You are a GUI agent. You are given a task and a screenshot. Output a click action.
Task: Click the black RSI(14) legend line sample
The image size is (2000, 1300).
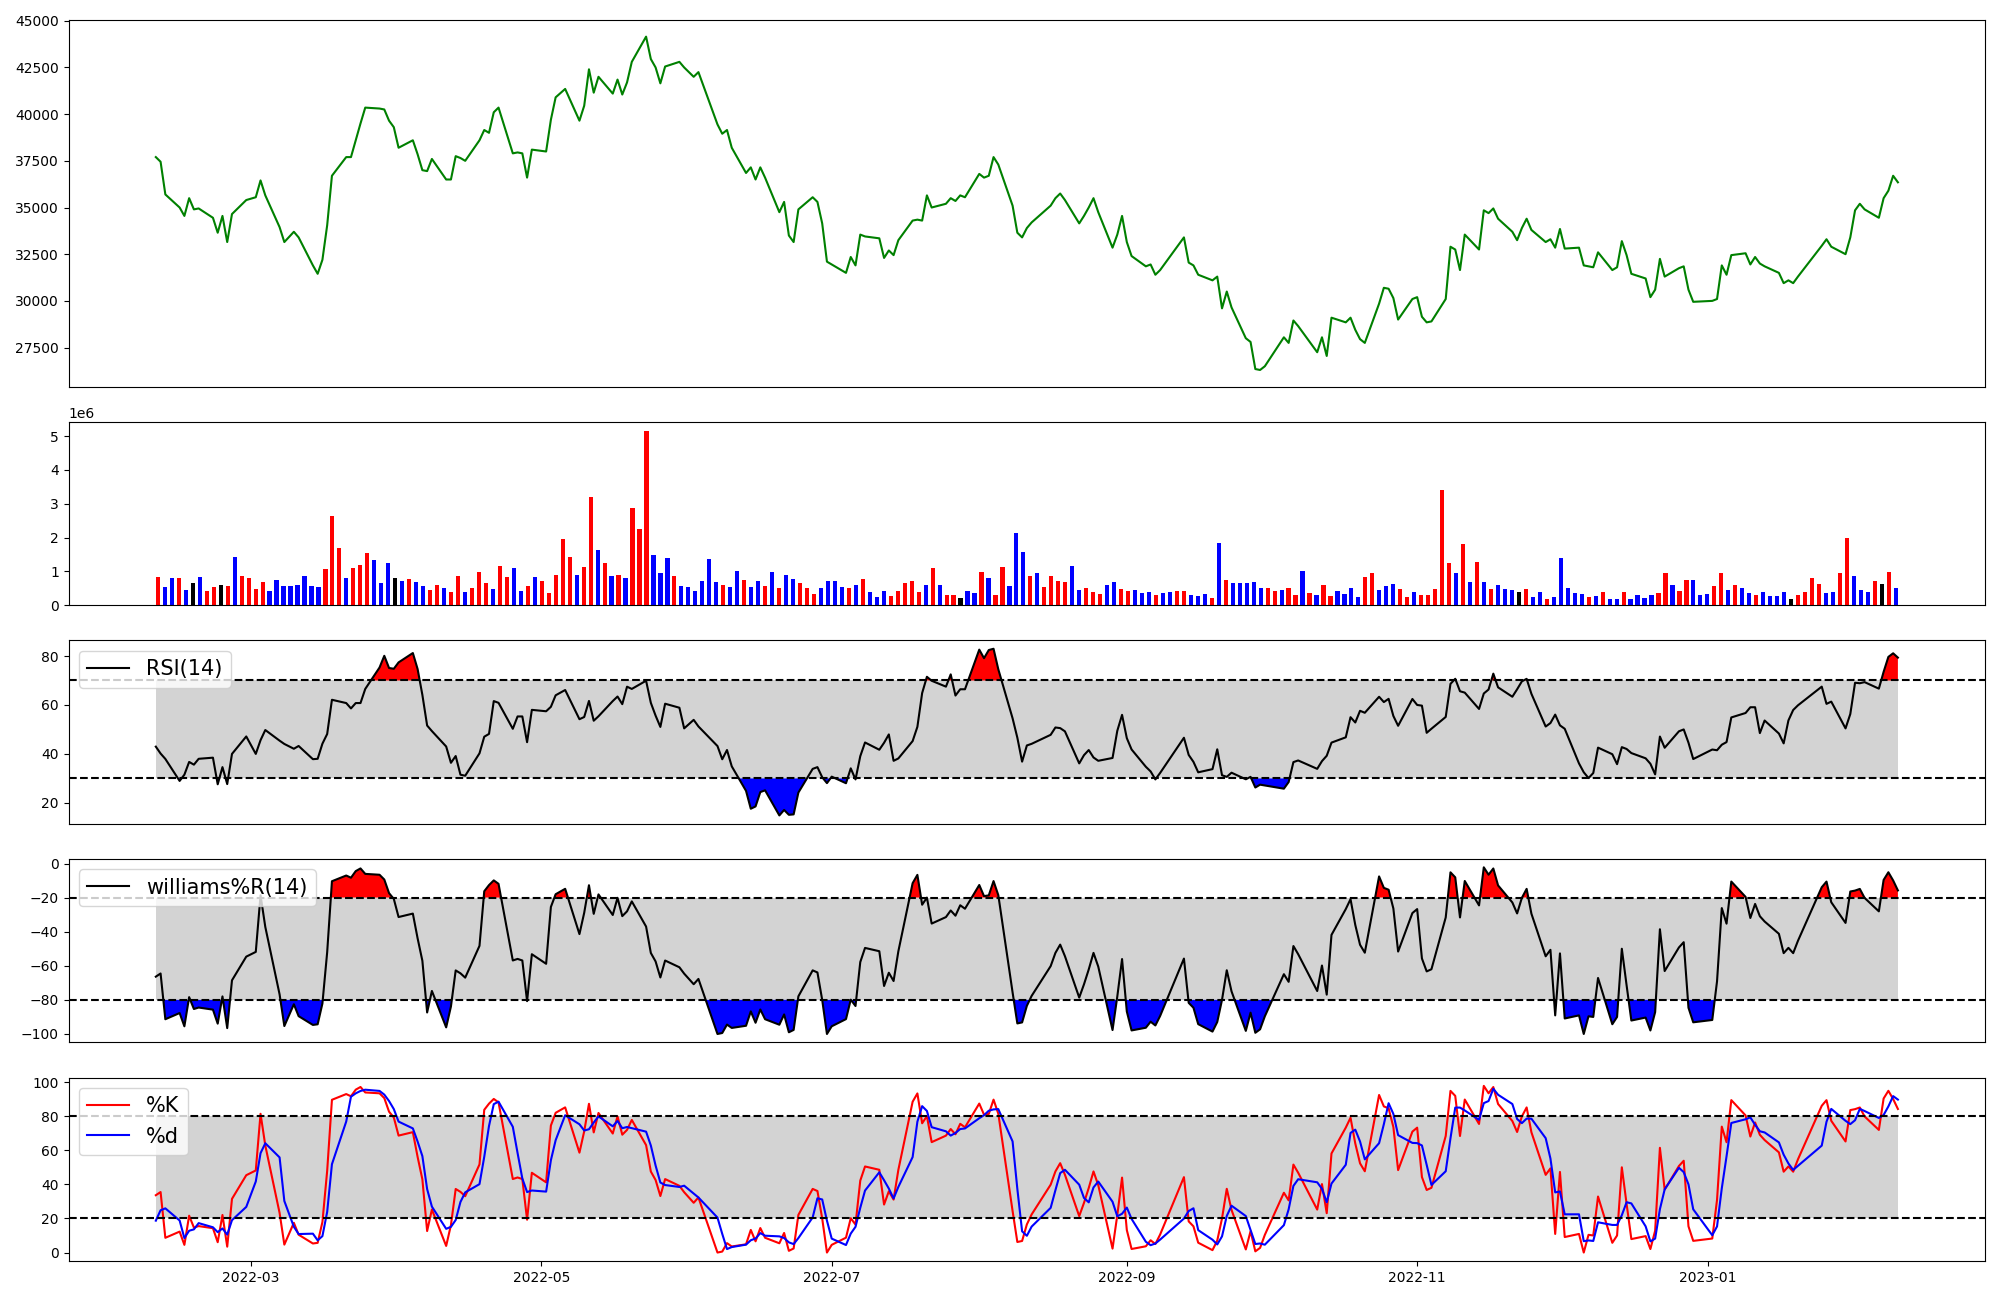tap(108, 668)
